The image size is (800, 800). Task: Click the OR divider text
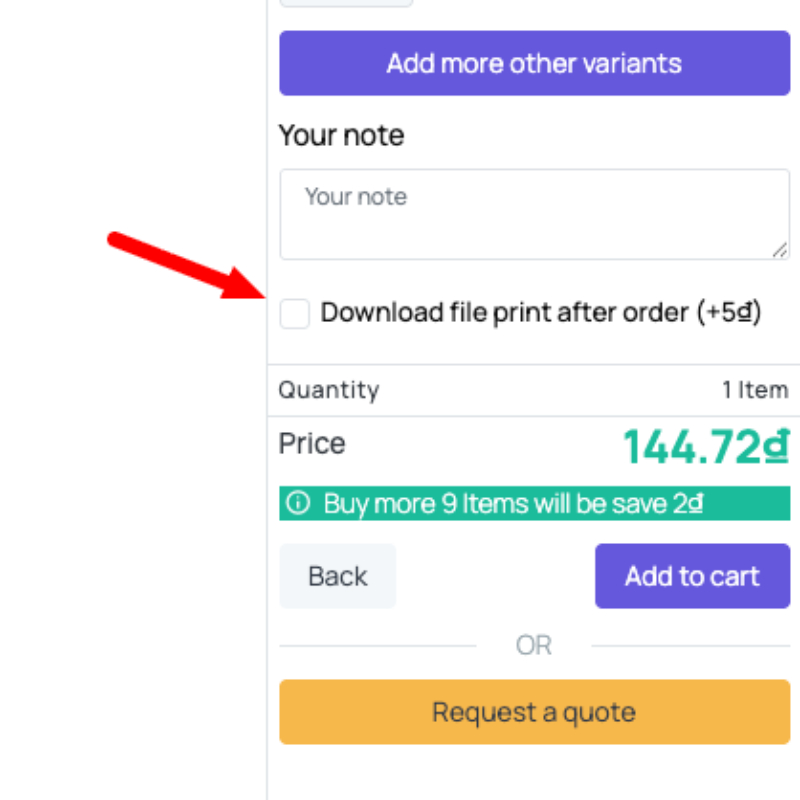click(534, 645)
